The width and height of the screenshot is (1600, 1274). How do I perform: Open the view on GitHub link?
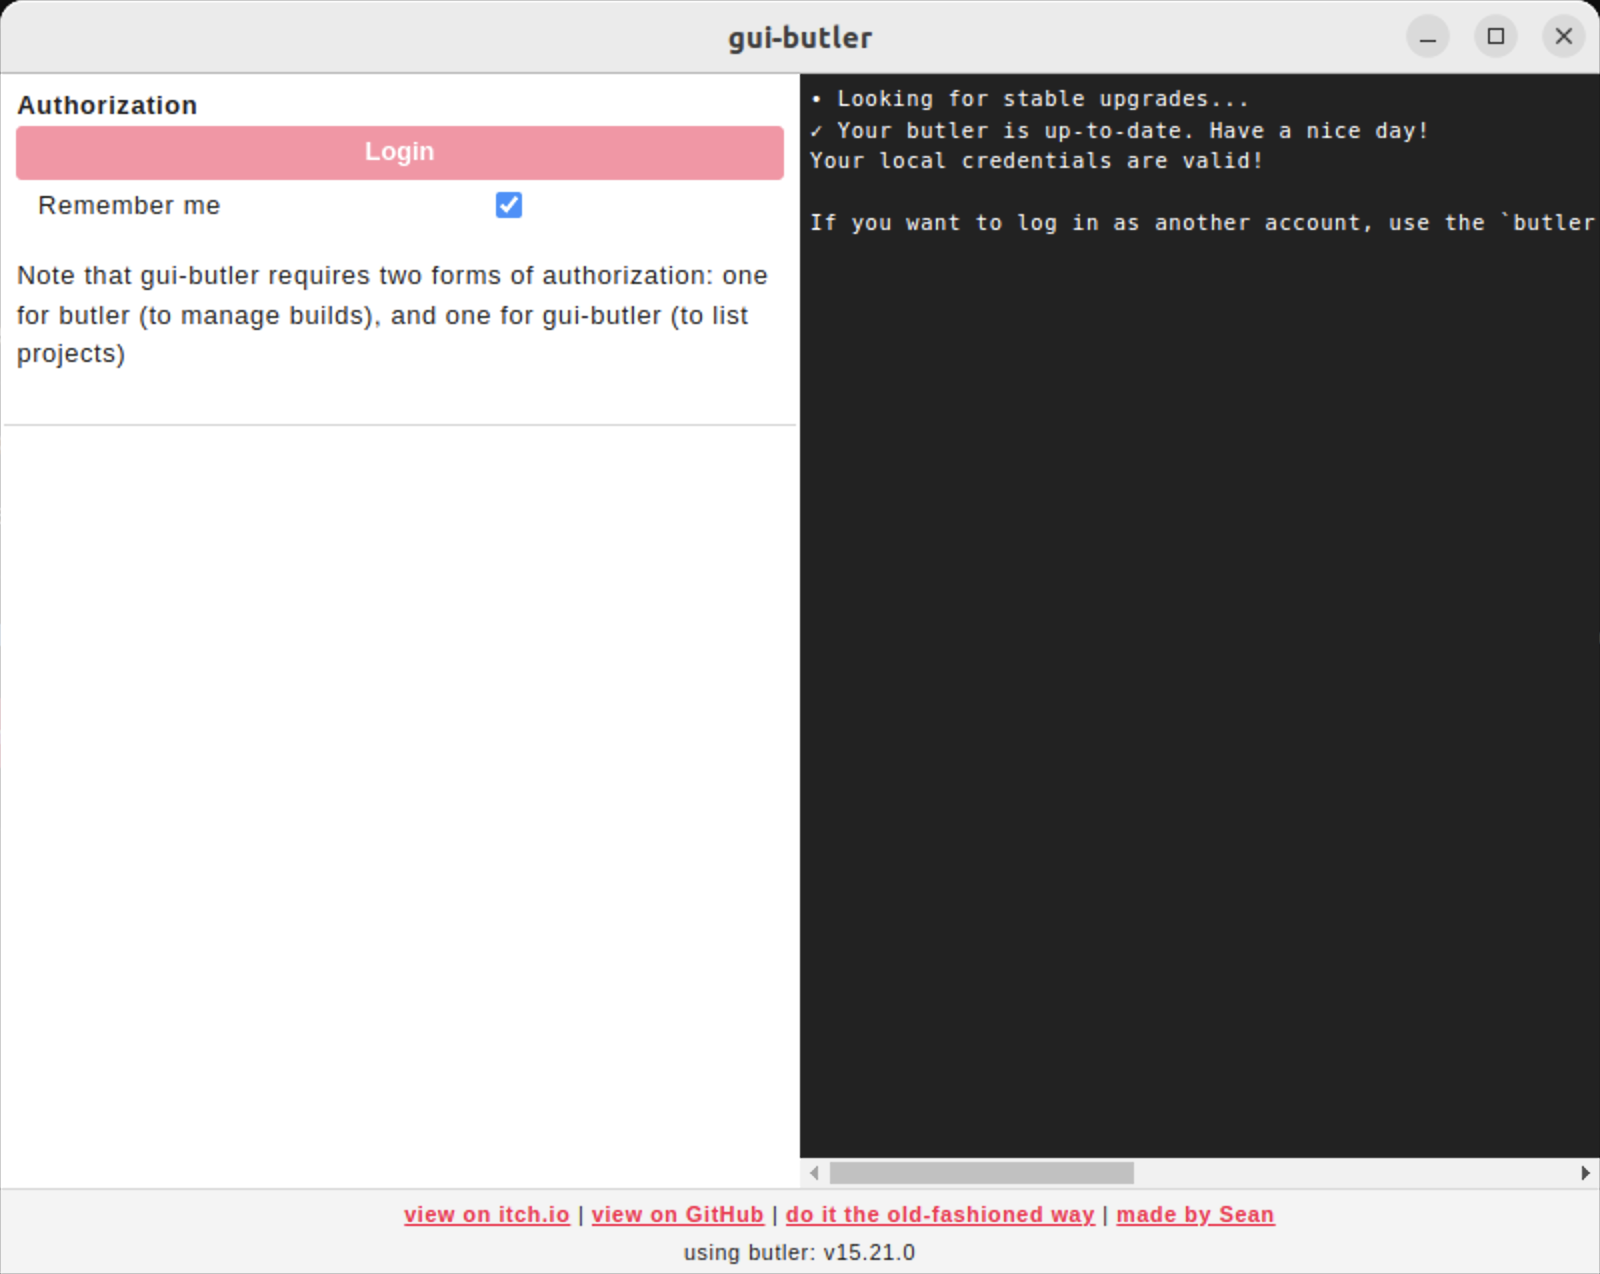tap(677, 1214)
